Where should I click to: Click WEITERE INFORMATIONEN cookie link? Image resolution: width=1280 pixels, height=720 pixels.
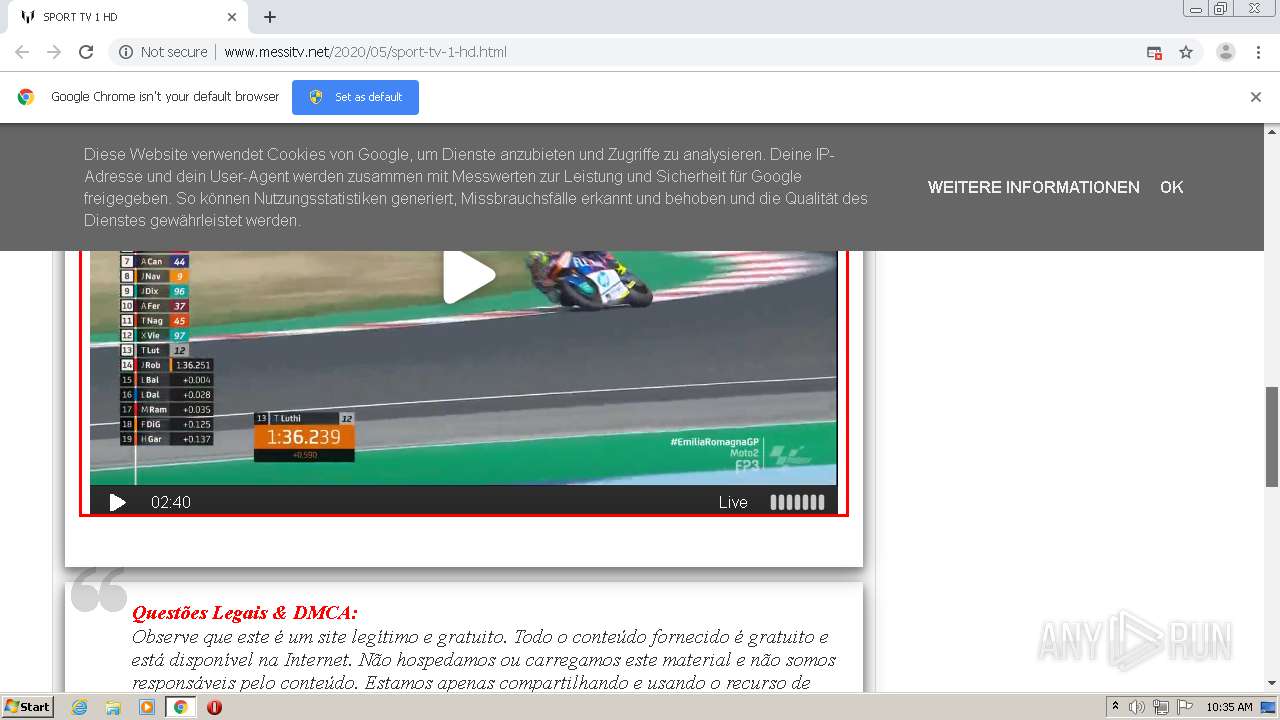[1033, 187]
